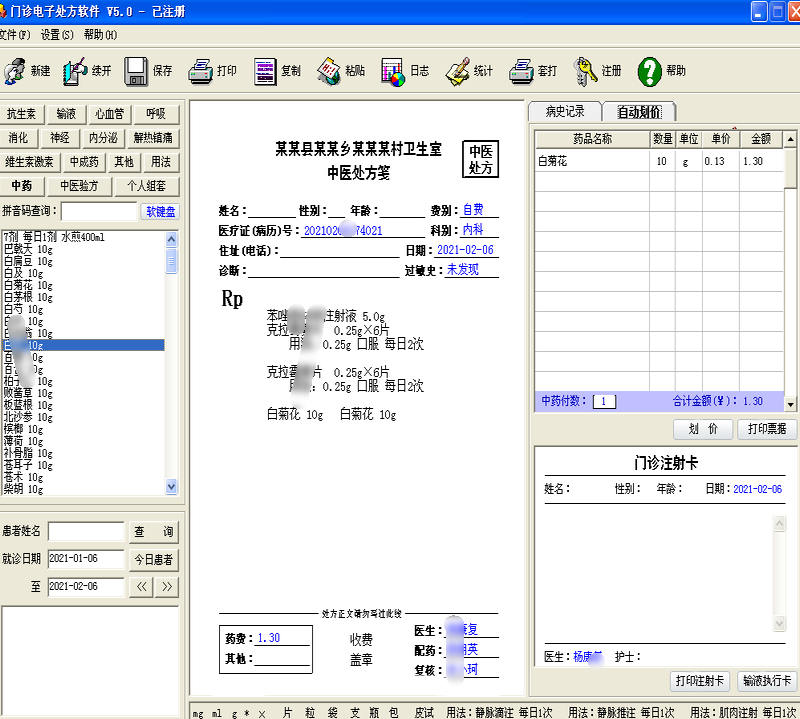Click the next date range arrow button
This screenshot has height=719, width=800.
(x=167, y=586)
